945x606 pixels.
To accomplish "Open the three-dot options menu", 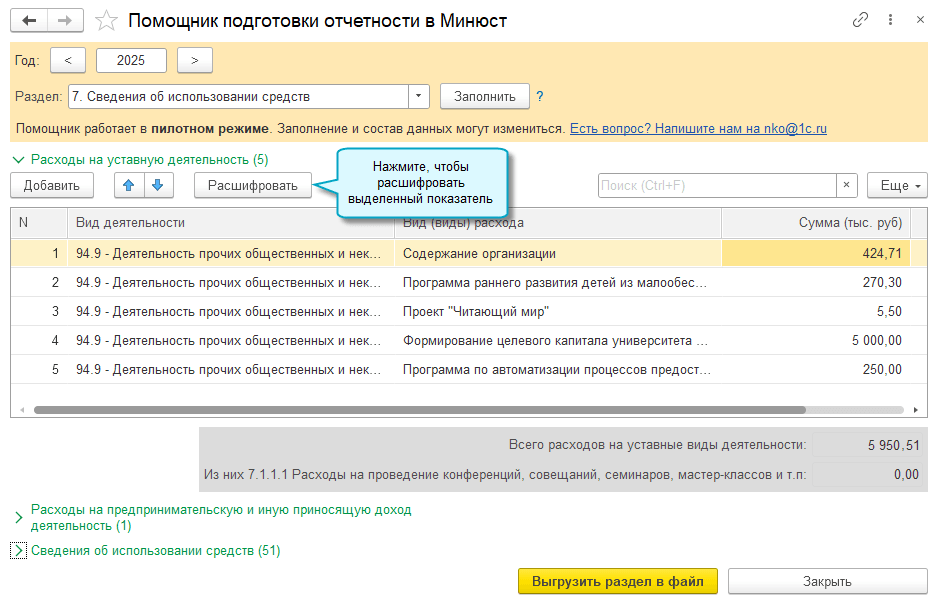I will [x=890, y=20].
